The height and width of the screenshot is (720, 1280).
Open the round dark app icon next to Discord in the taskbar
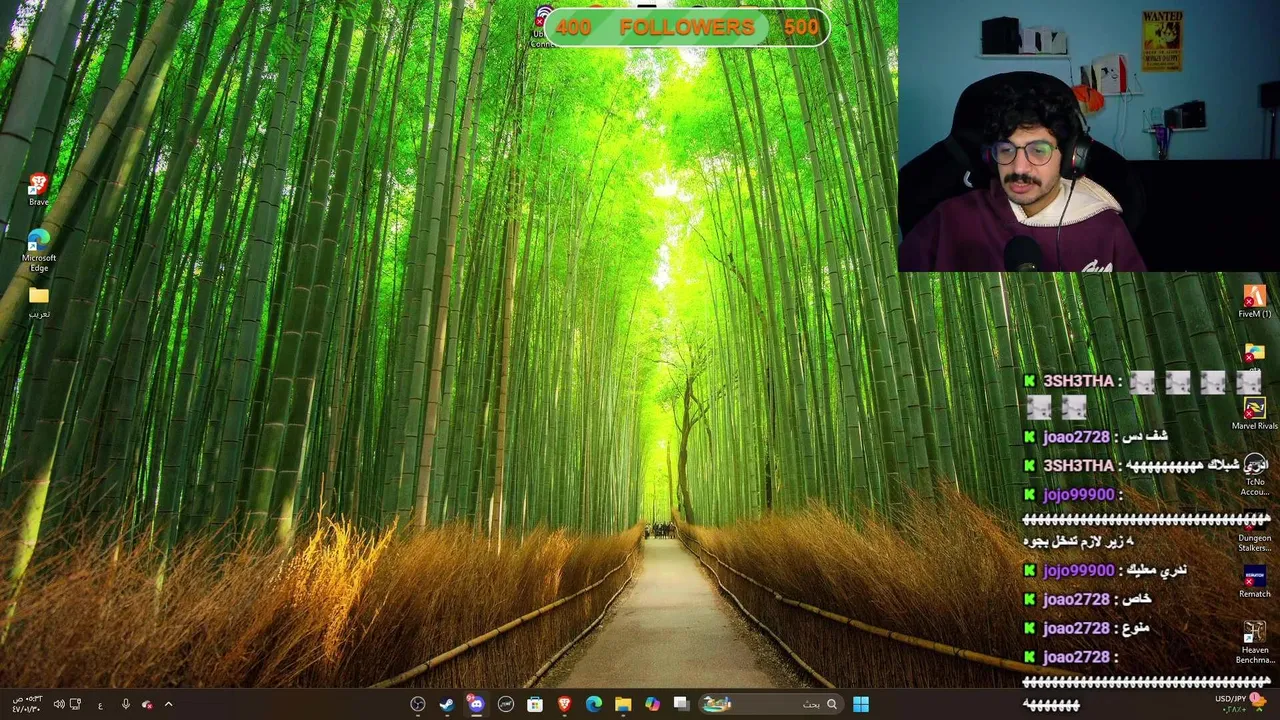coord(506,704)
